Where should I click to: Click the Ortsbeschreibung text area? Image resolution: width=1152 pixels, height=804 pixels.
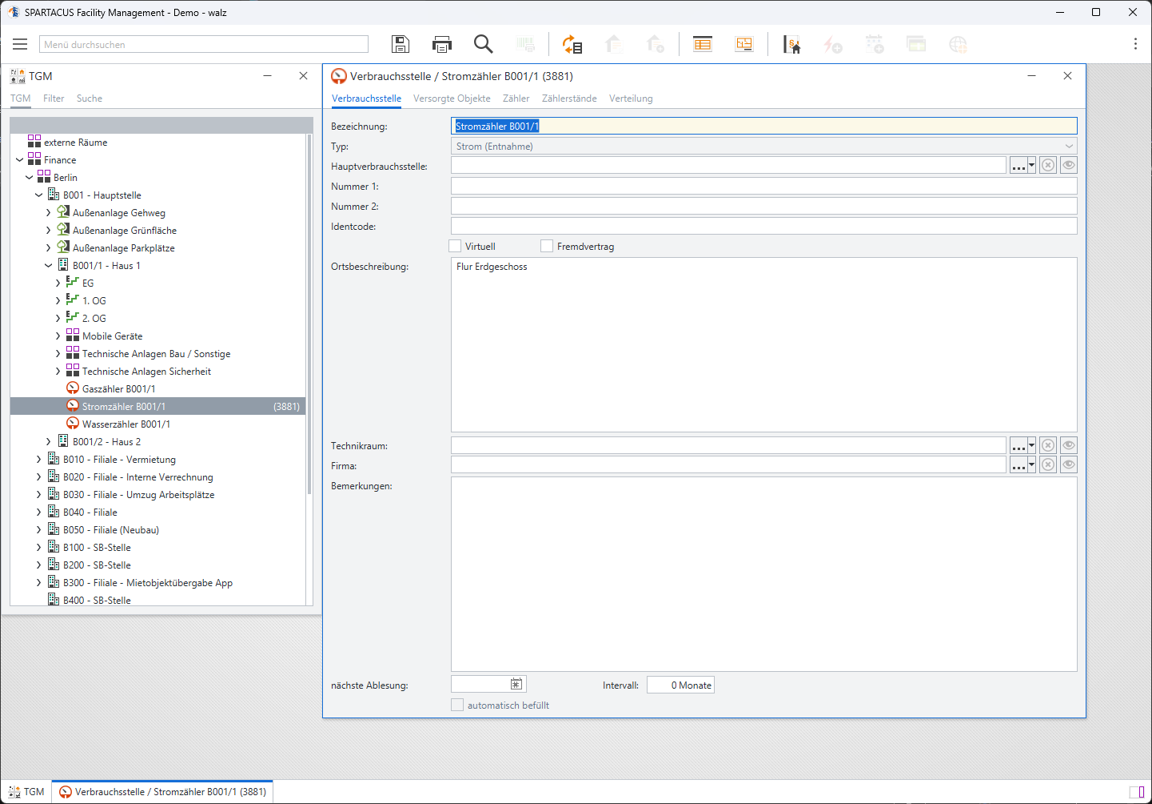764,344
